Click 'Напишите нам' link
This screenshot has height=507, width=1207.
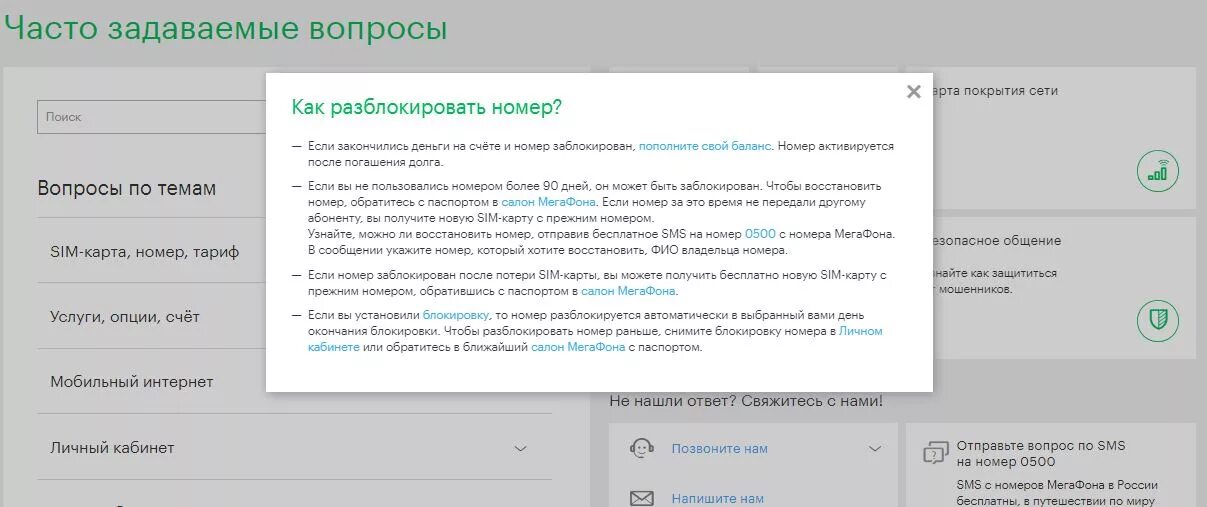click(718, 498)
